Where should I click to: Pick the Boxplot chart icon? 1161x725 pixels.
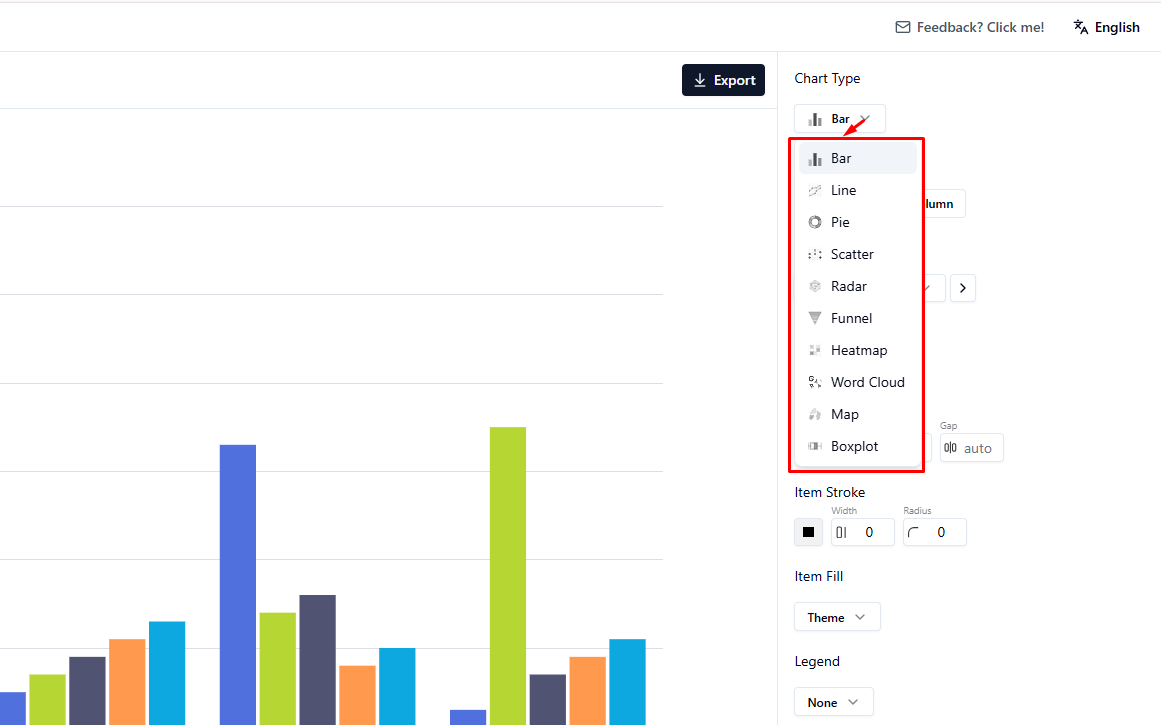pos(815,445)
